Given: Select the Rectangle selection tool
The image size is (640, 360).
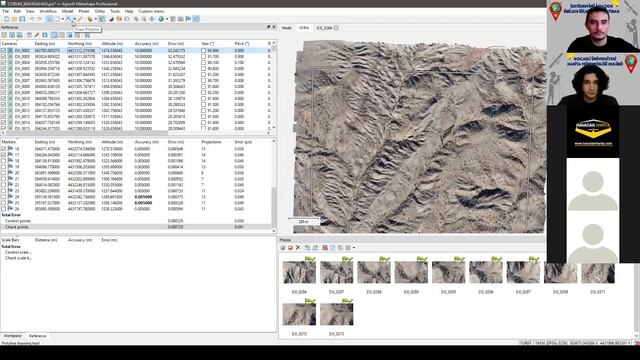Looking at the screenshot, I should (57, 19).
